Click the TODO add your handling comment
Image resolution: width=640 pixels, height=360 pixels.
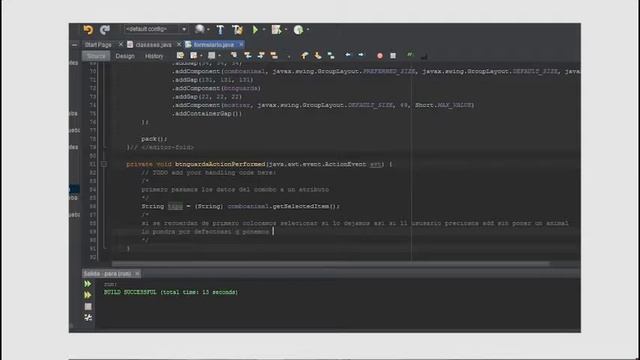209,173
